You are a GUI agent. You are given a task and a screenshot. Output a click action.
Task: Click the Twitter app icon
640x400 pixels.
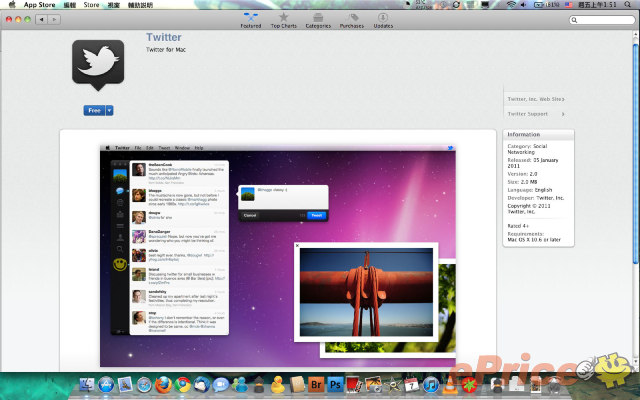(98, 64)
